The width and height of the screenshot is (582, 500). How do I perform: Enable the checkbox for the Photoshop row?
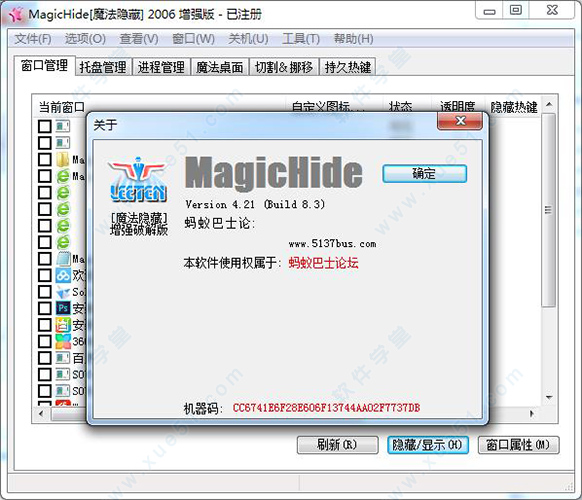click(45, 308)
